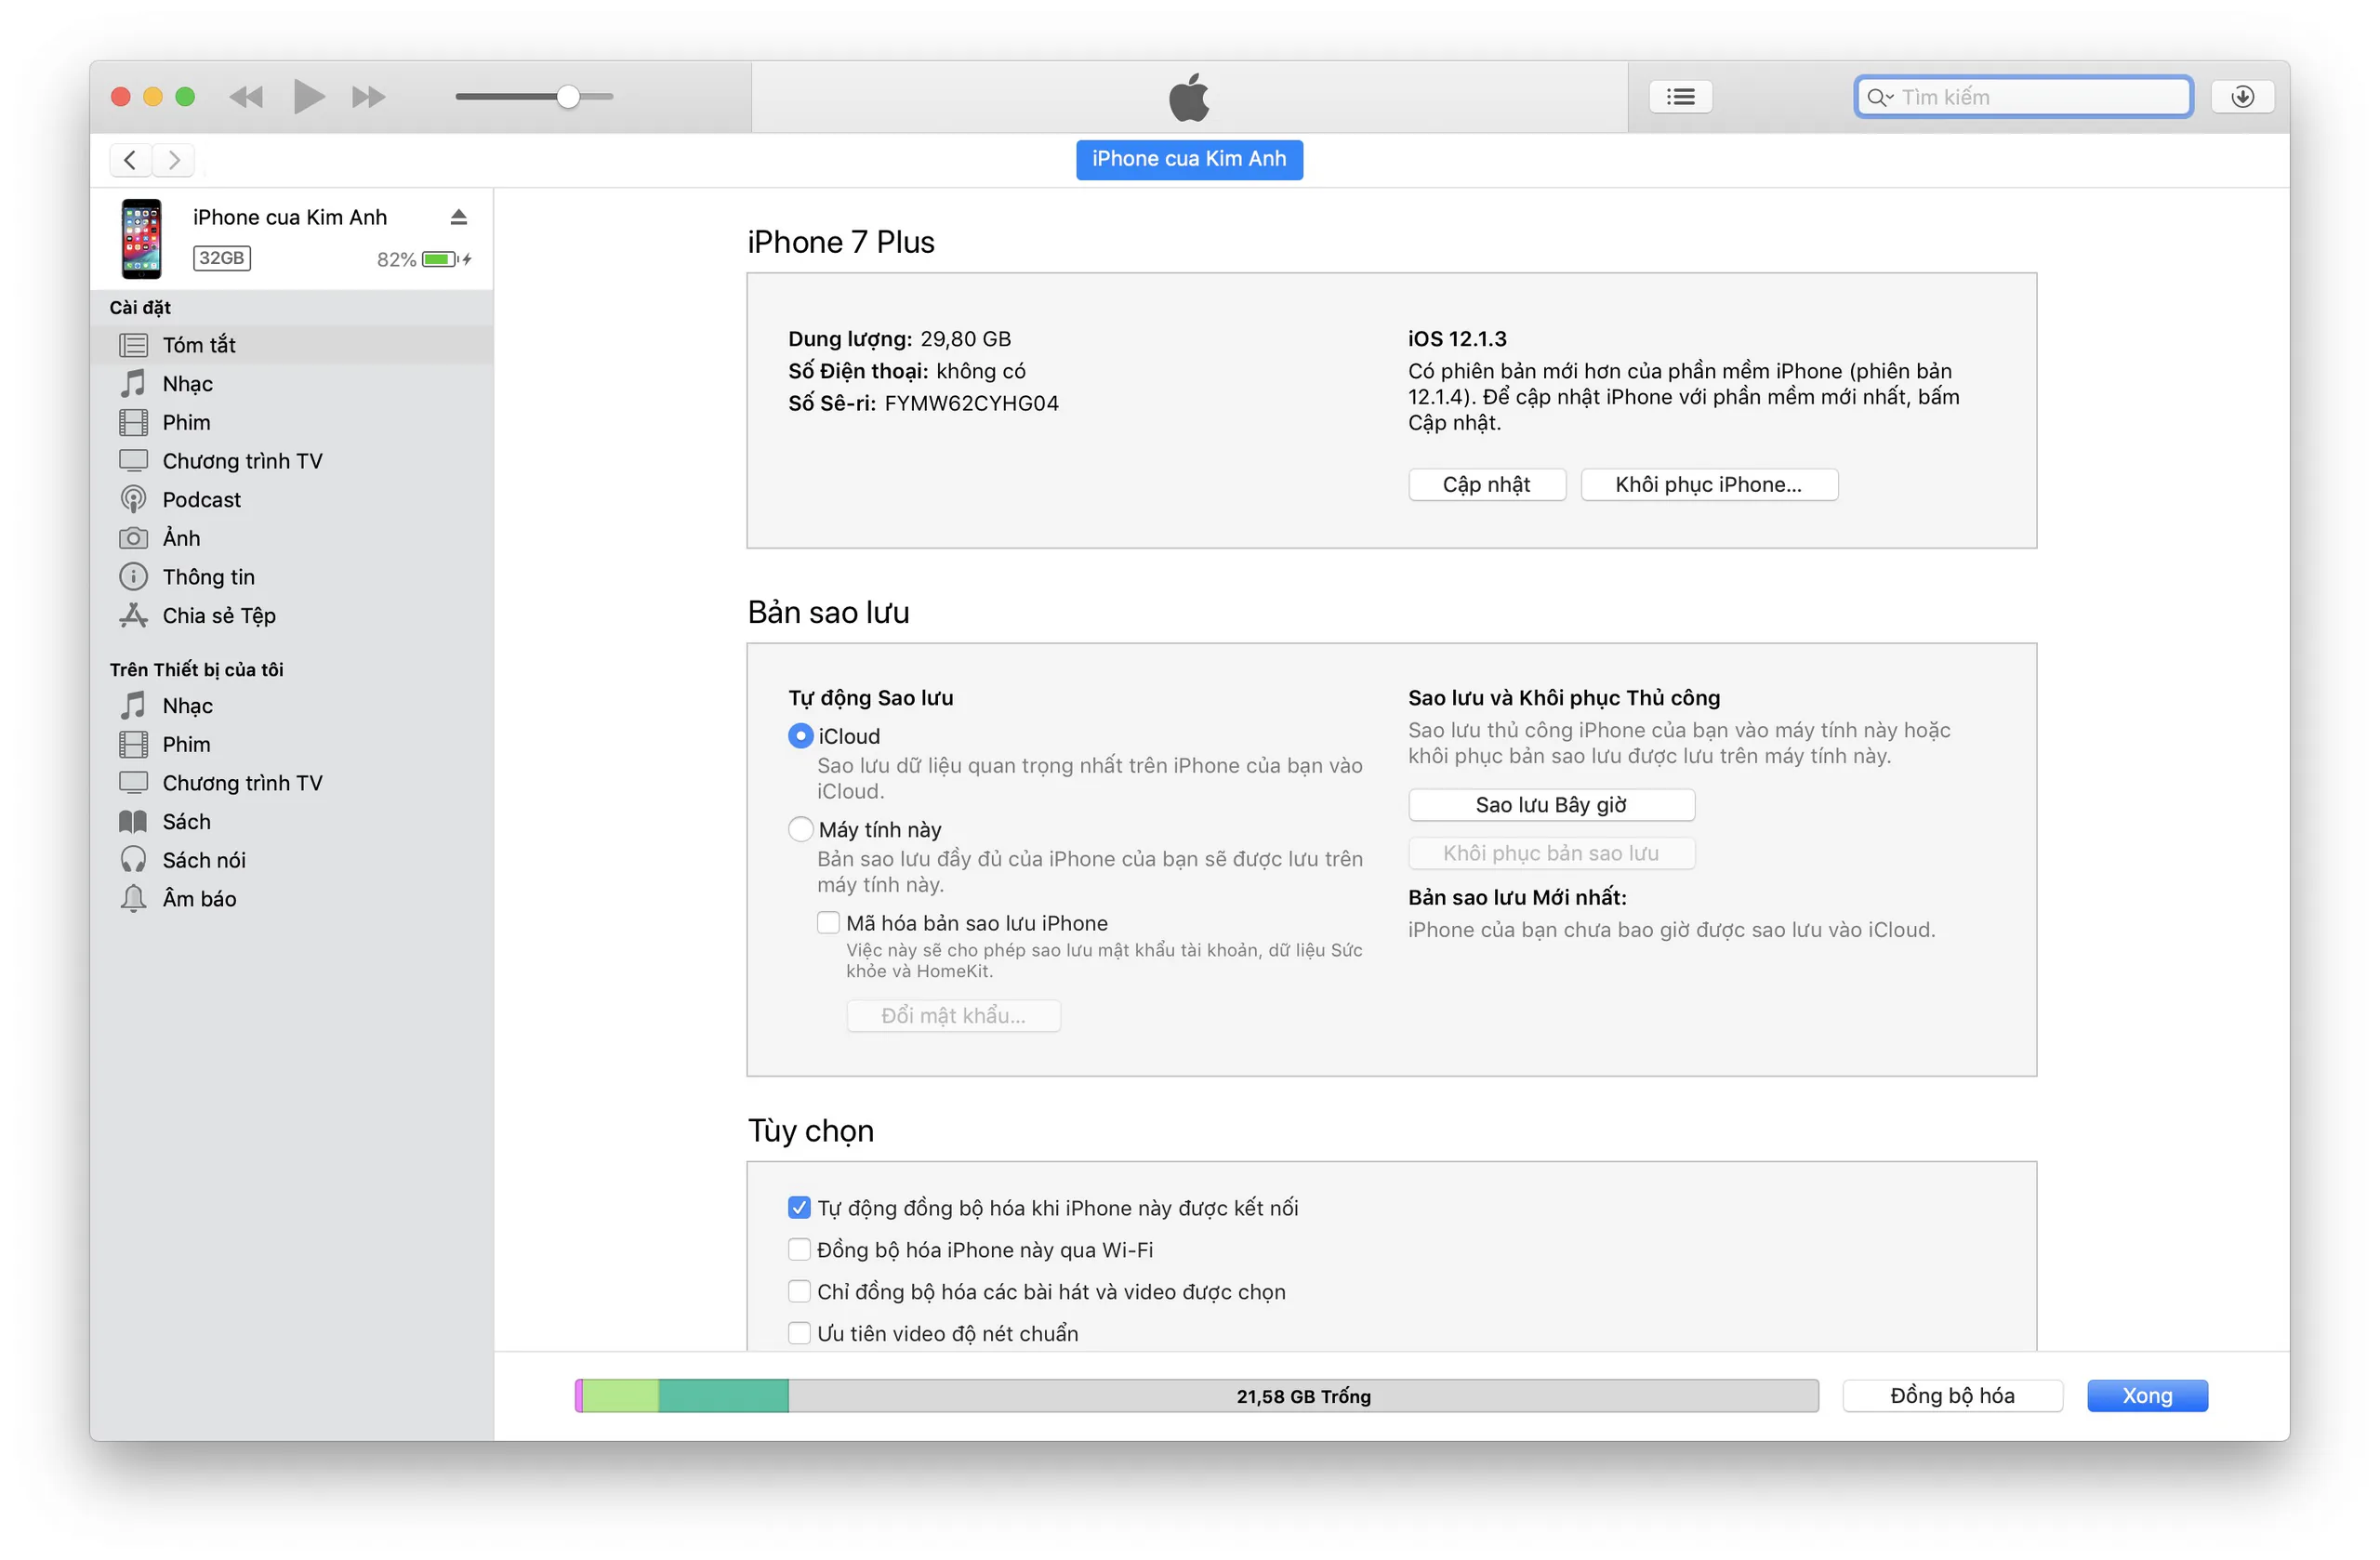
Task: Check Mã hóa bản sao lưu iPhone
Action: click(x=828, y=923)
